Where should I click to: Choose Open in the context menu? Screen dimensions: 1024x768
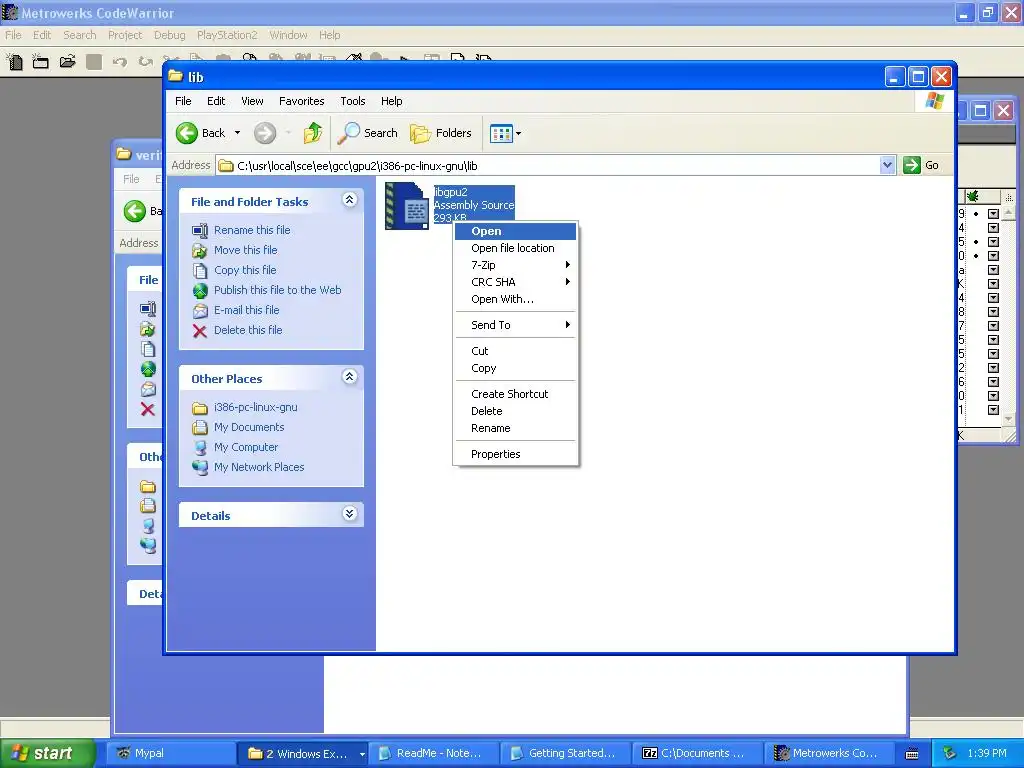tap(515, 231)
